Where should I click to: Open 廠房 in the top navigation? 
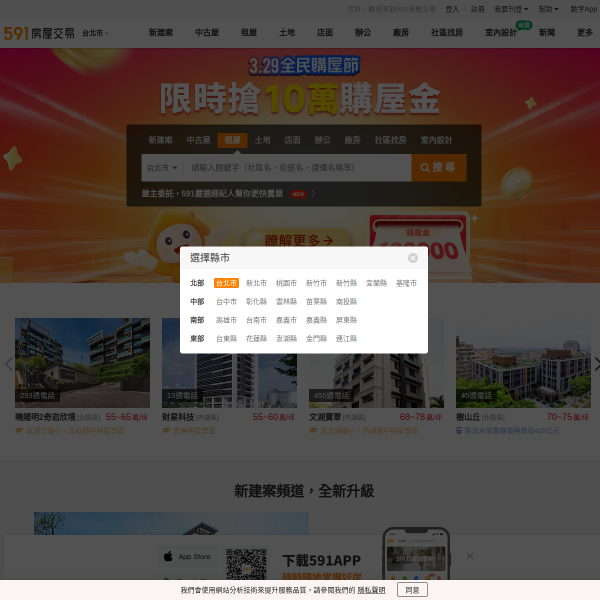click(401, 33)
